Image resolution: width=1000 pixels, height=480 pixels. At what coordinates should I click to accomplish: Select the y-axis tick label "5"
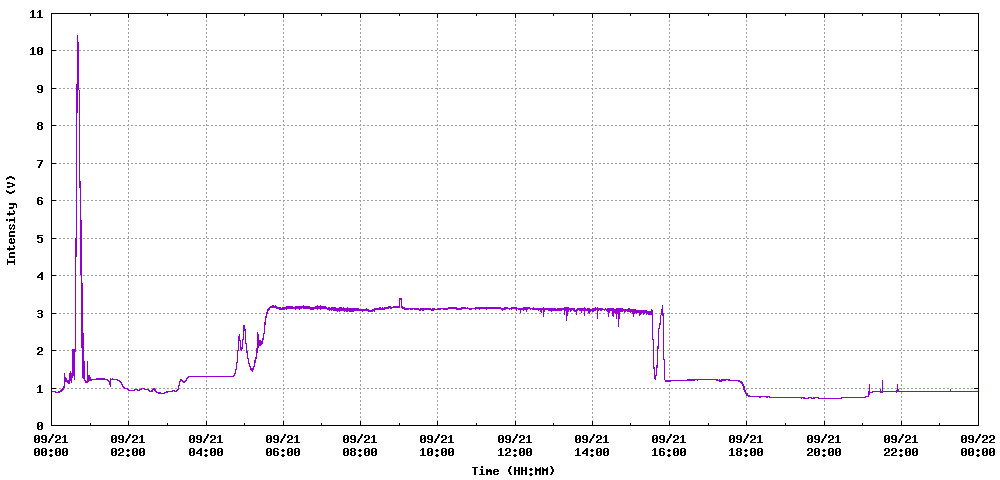click(x=40, y=238)
